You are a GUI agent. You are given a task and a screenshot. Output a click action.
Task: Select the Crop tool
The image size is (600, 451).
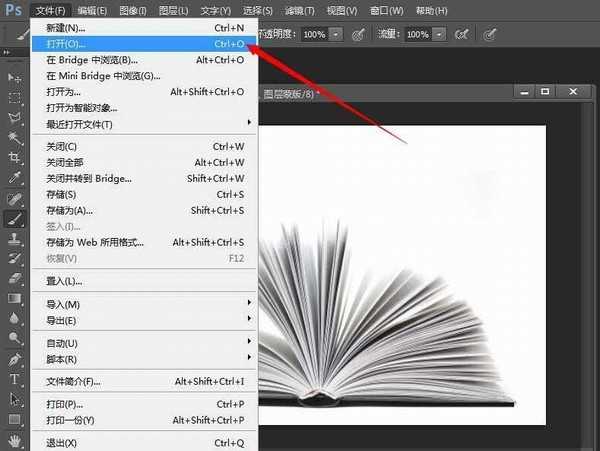(x=15, y=157)
